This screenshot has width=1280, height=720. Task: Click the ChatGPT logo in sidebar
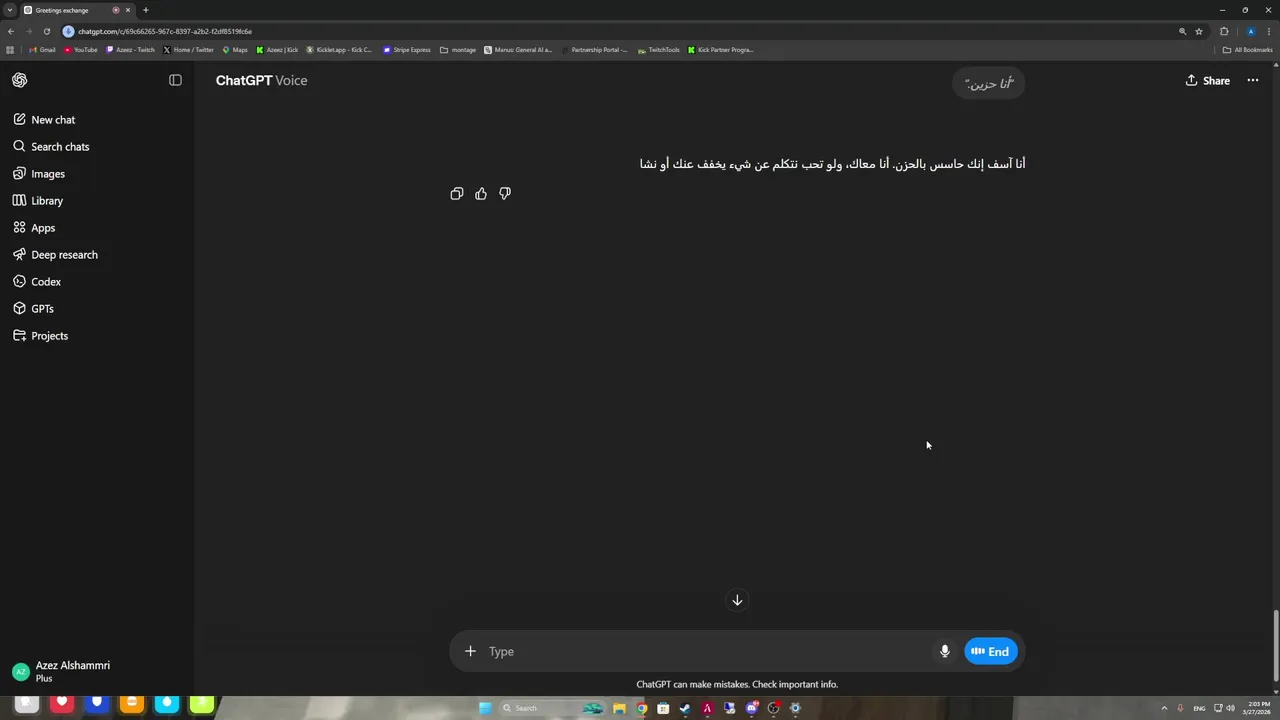[20, 80]
